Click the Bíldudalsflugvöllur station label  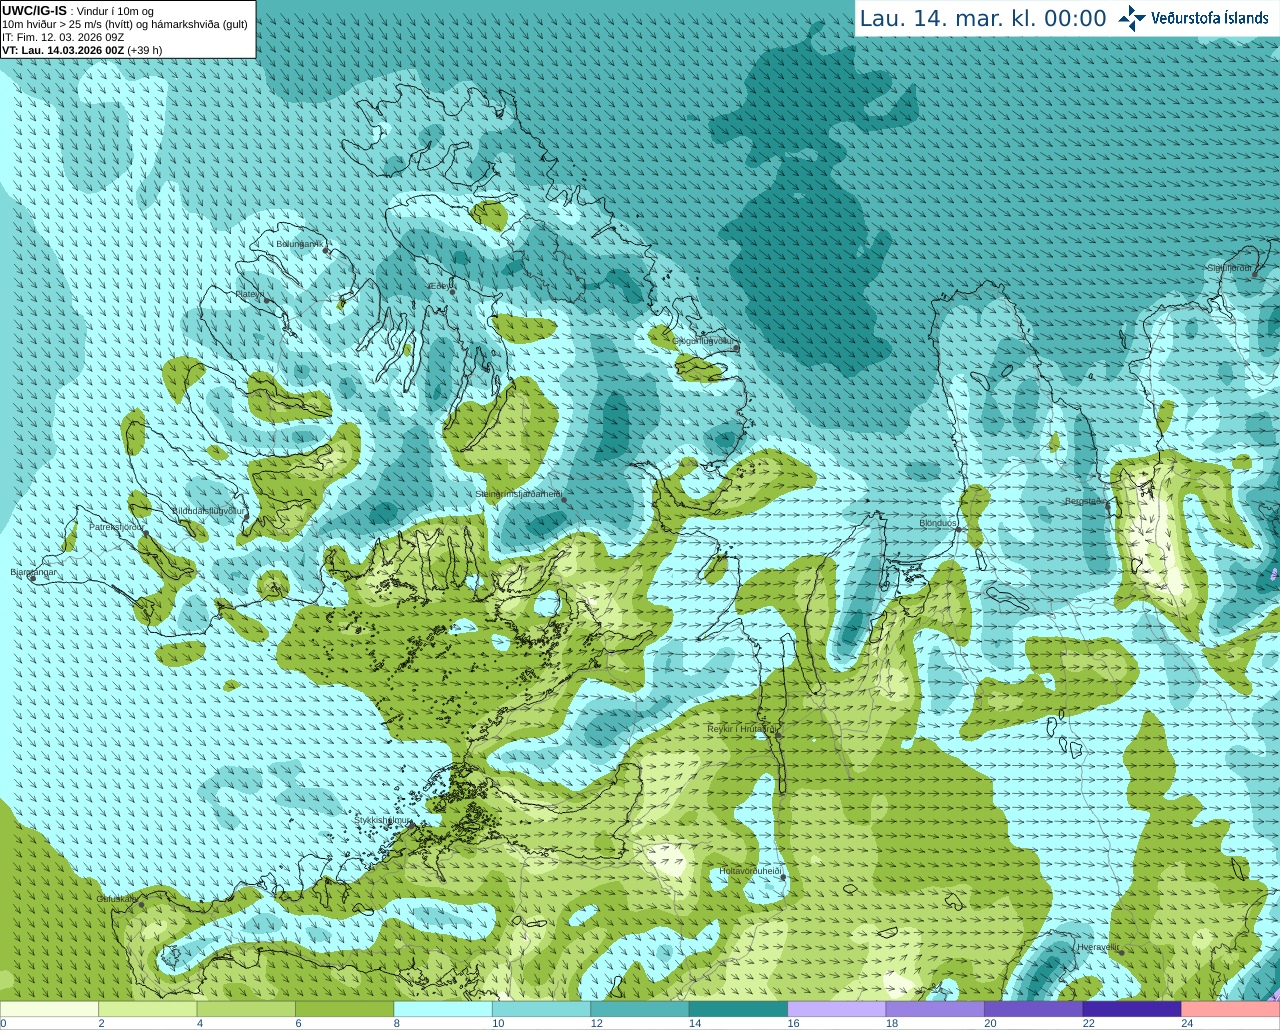tap(207, 510)
